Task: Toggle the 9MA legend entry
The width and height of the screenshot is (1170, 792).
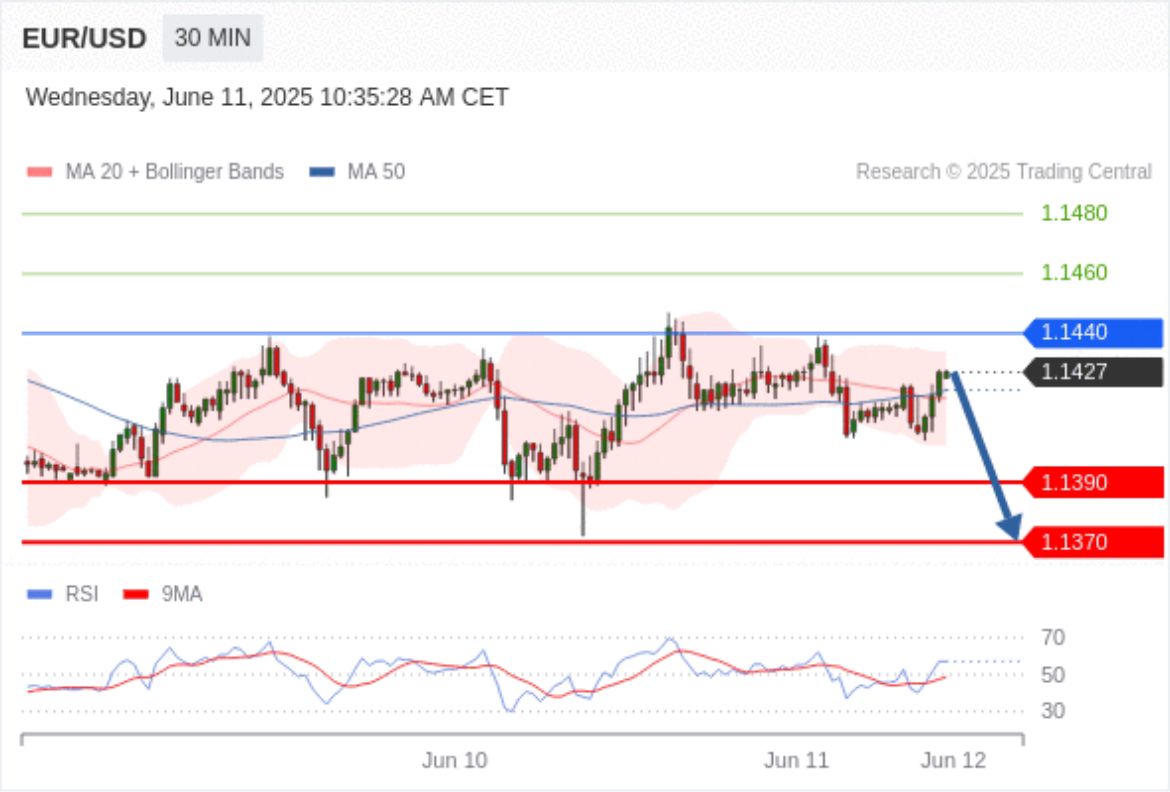Action: pos(181,595)
